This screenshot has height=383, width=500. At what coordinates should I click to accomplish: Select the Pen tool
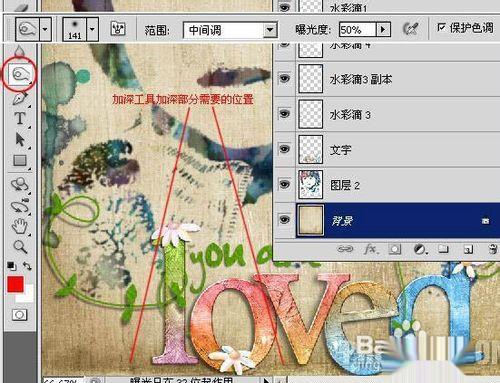19,99
